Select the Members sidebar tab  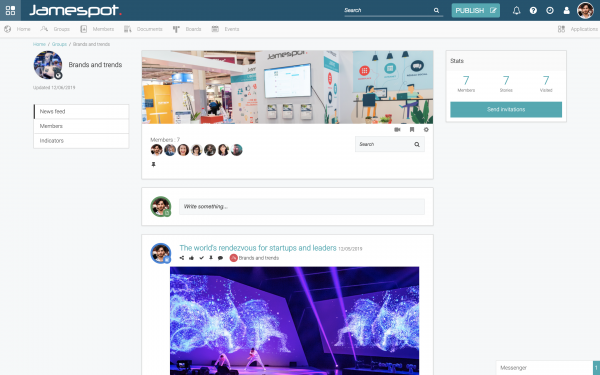(81, 126)
